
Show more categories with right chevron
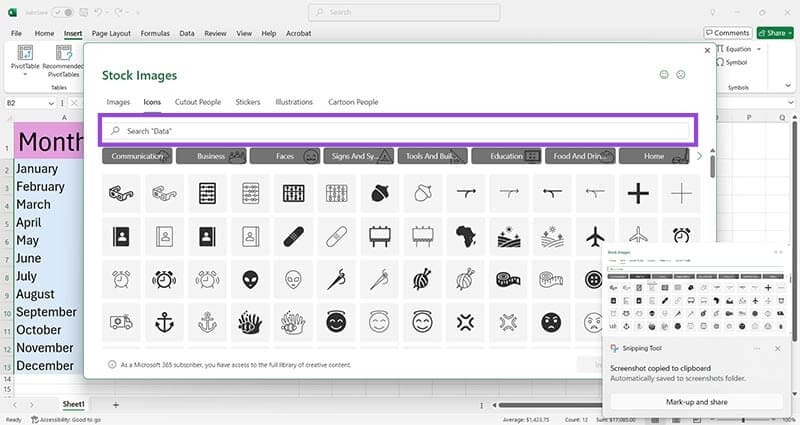pos(699,156)
